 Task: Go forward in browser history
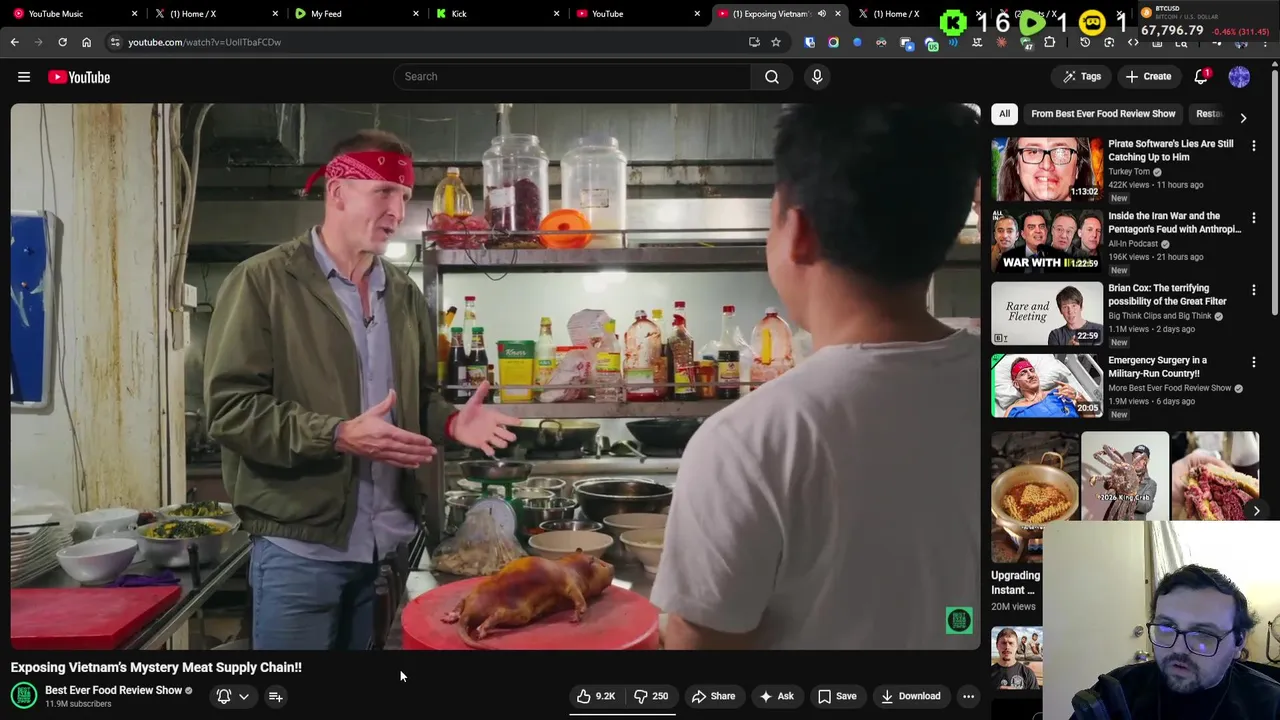[x=38, y=42]
